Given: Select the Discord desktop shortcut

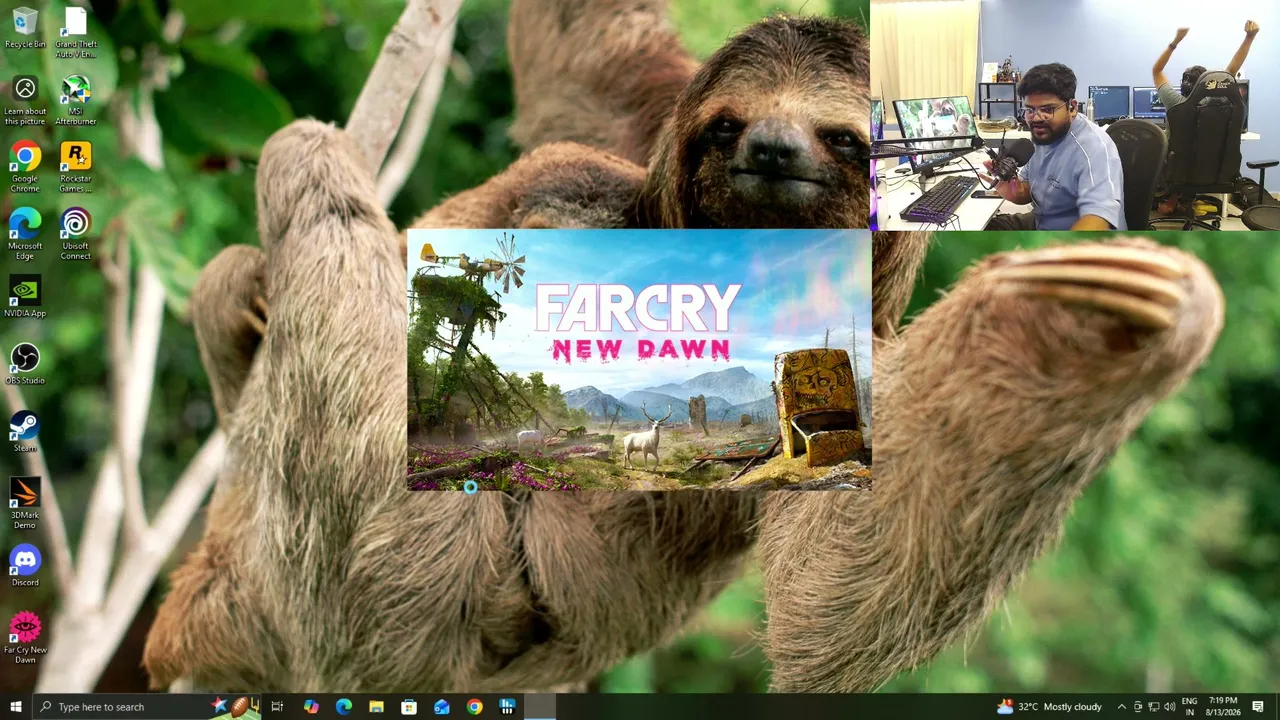Looking at the screenshot, I should coord(25,566).
